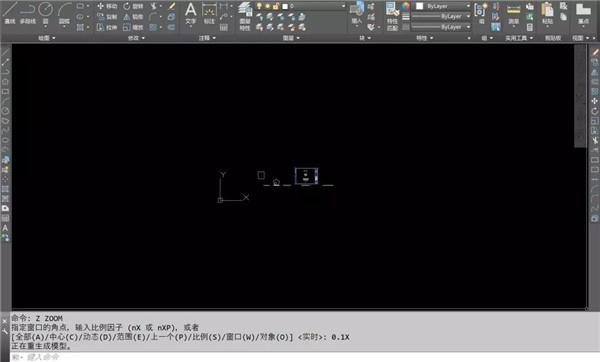Click the 移动 (Move) tool
Screen dimensions: 600x362
(x=108, y=6)
